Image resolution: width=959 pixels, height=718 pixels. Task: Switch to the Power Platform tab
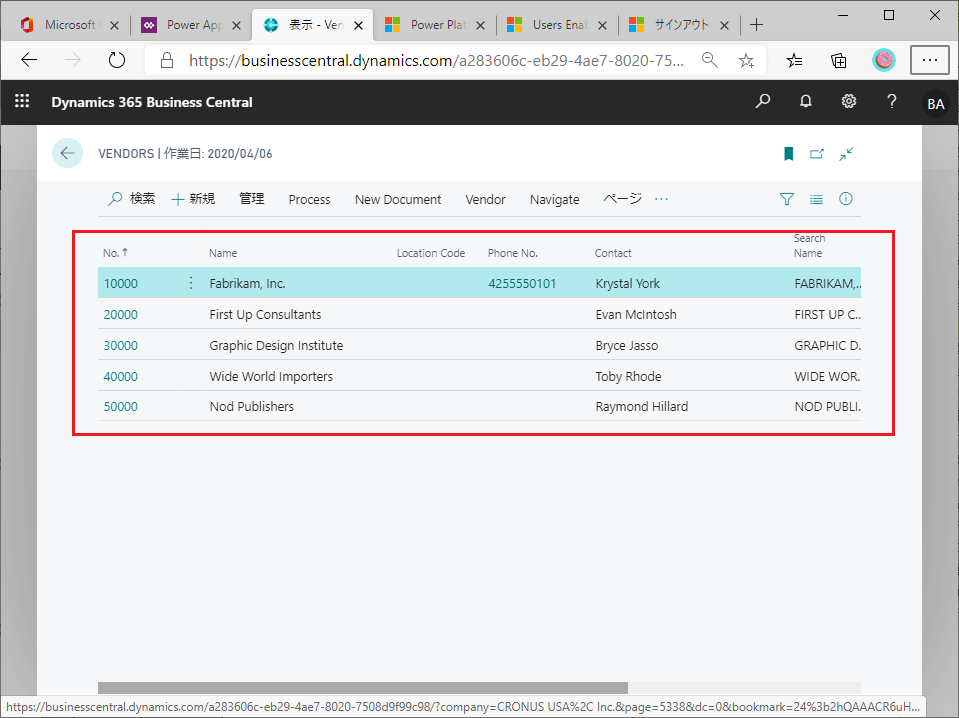point(434,25)
